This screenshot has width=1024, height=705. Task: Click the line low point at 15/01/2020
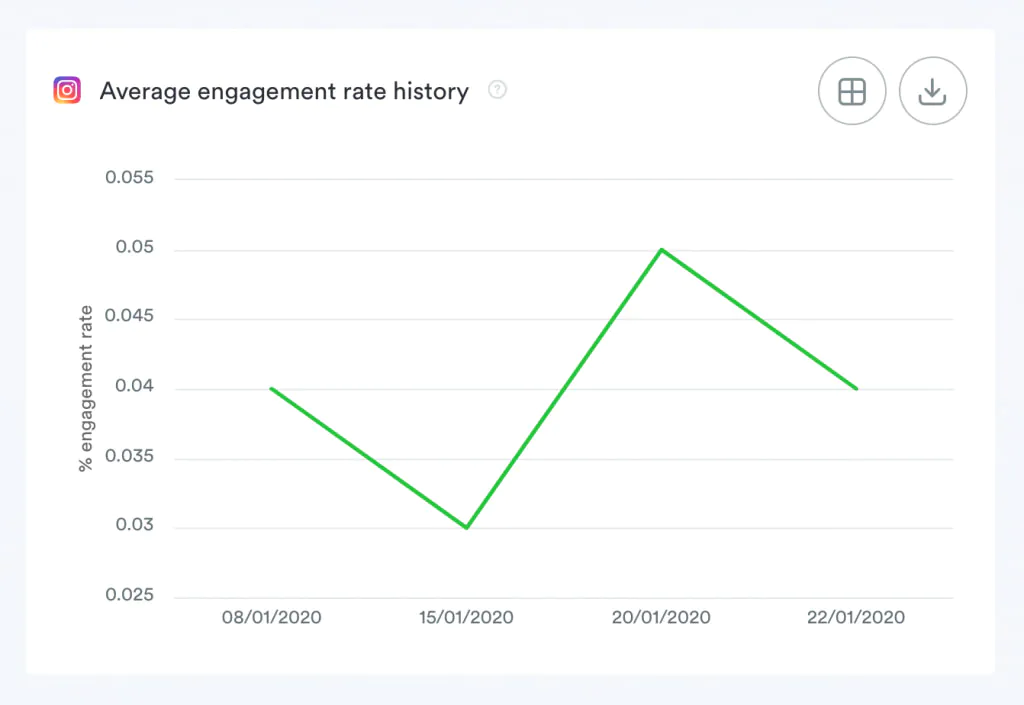click(466, 527)
